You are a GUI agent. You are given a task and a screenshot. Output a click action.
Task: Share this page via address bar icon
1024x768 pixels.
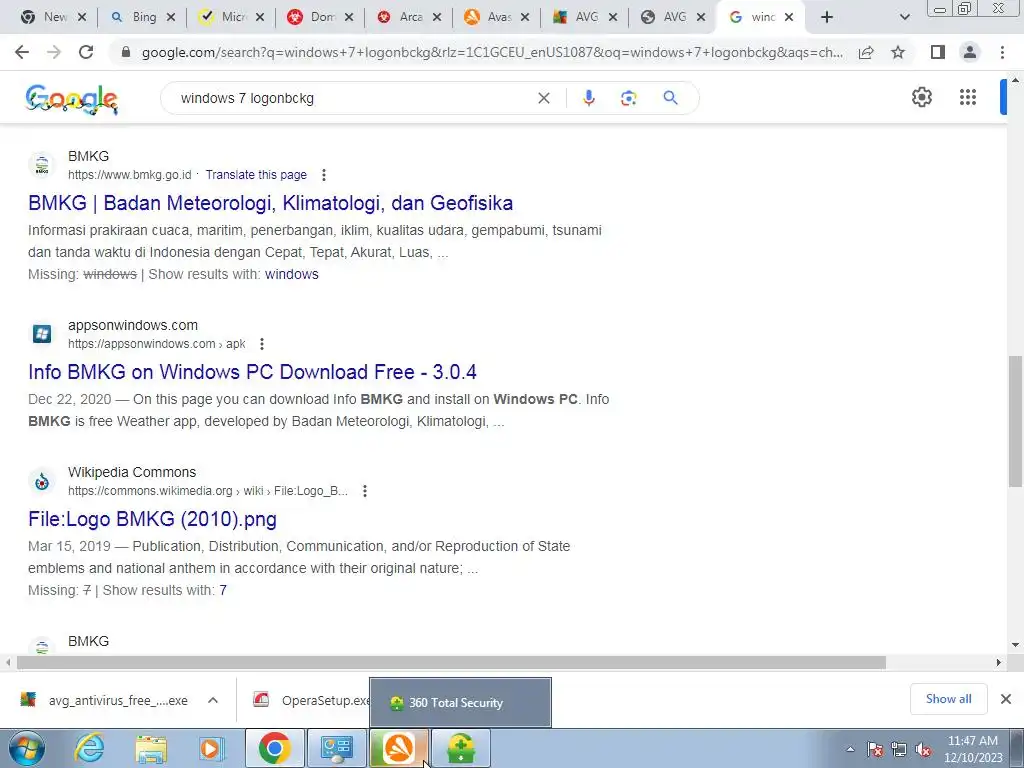point(866,52)
